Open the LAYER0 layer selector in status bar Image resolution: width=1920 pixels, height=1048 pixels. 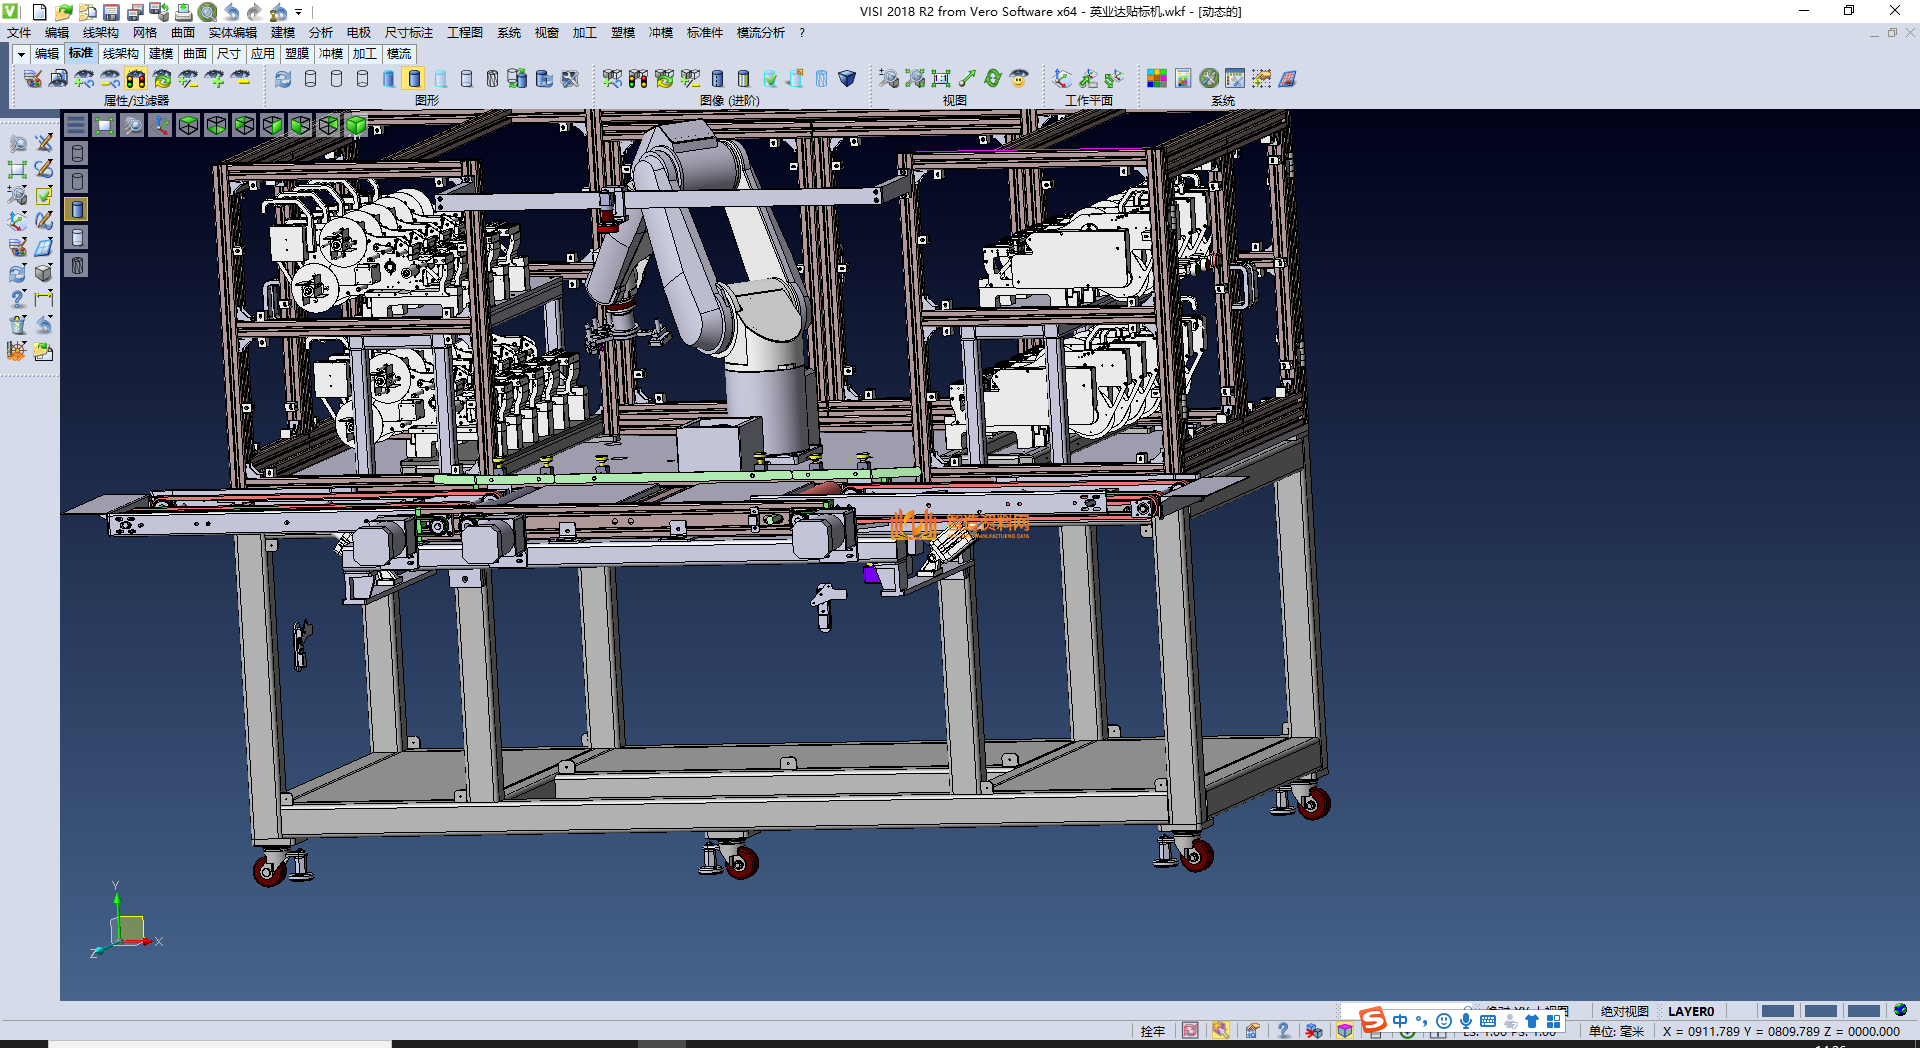[1690, 1011]
